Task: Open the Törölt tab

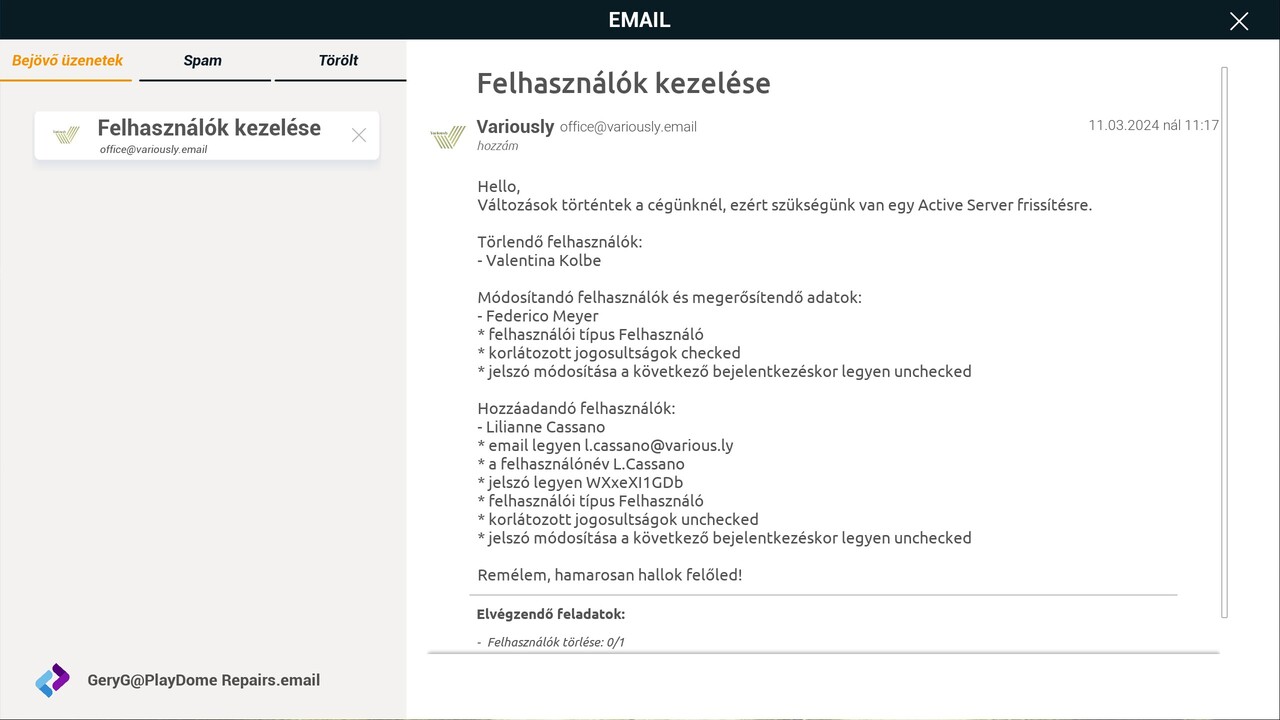Action: [x=338, y=60]
